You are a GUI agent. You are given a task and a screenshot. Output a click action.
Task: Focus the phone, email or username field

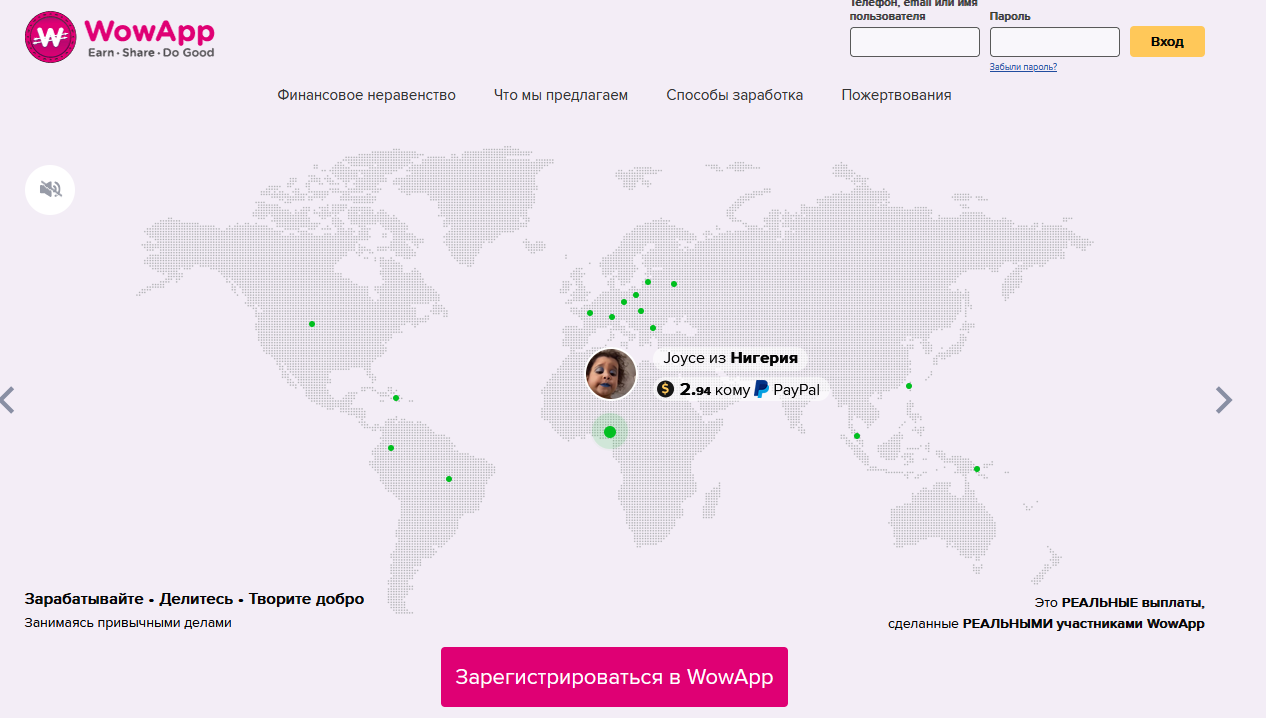pos(914,42)
